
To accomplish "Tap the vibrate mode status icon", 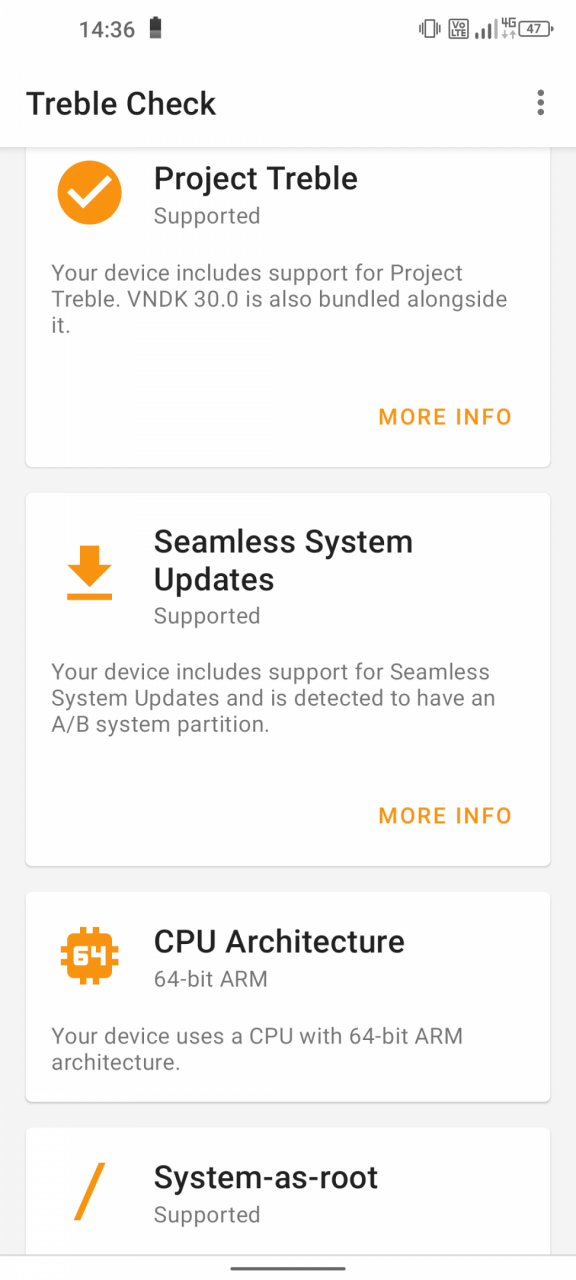I will point(430,29).
